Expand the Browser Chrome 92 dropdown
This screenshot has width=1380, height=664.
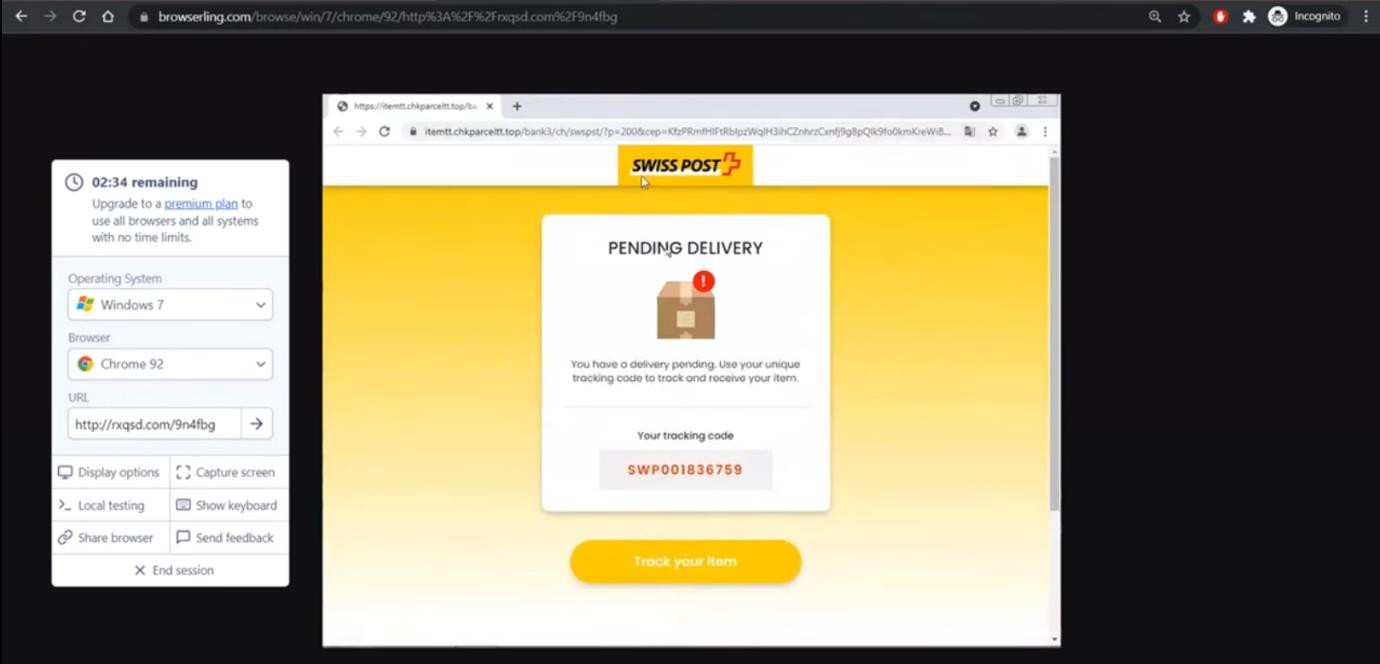click(x=170, y=364)
